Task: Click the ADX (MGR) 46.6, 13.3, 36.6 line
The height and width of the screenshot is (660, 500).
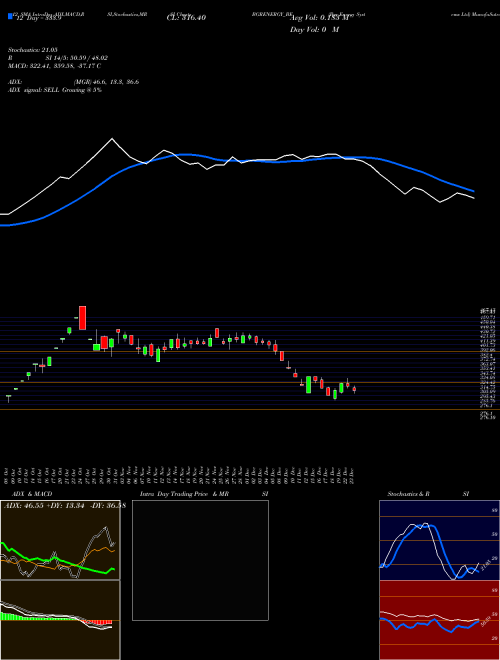Action: [x=73, y=82]
